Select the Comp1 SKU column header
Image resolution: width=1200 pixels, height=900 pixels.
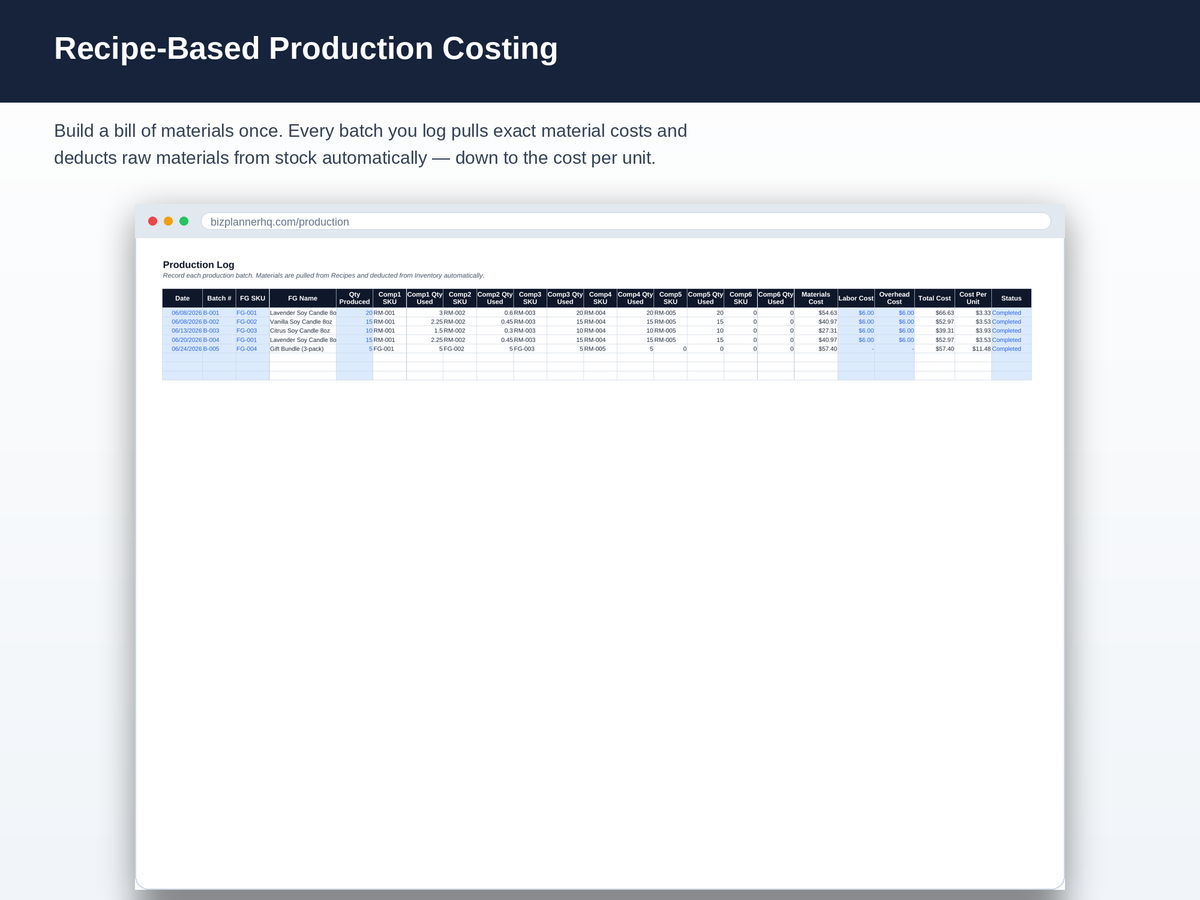(x=390, y=298)
